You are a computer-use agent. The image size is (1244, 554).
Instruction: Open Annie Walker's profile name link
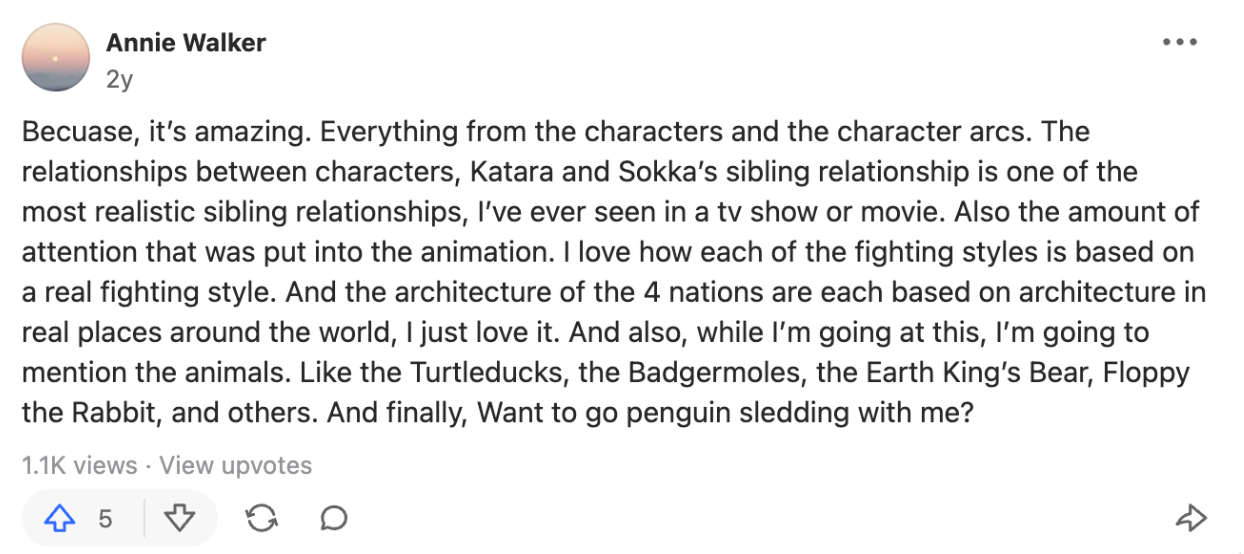tap(186, 44)
